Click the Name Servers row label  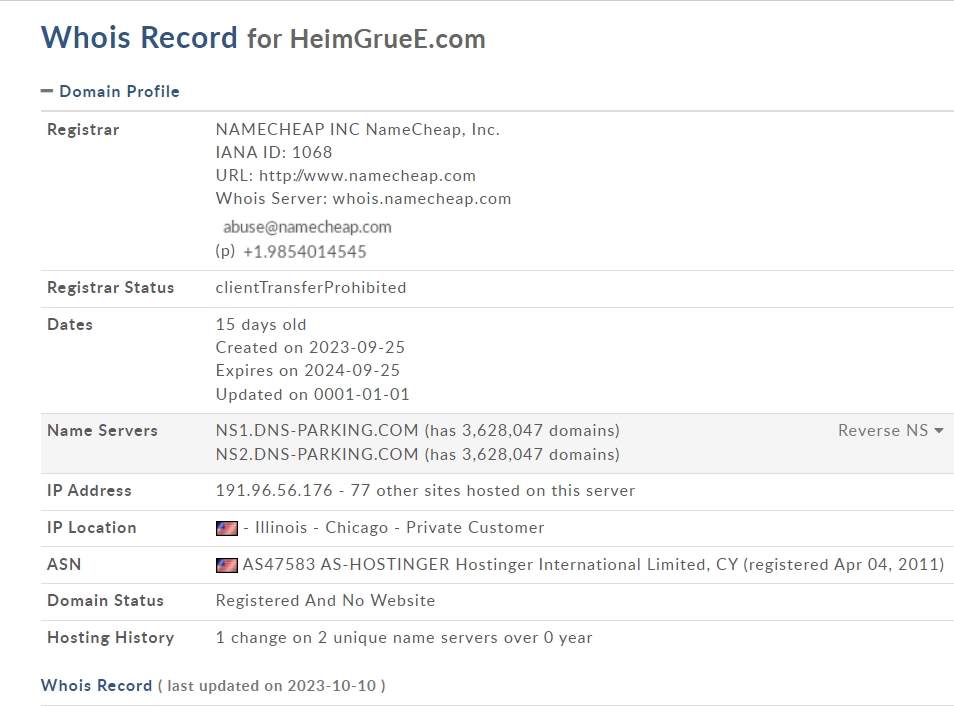coord(102,430)
